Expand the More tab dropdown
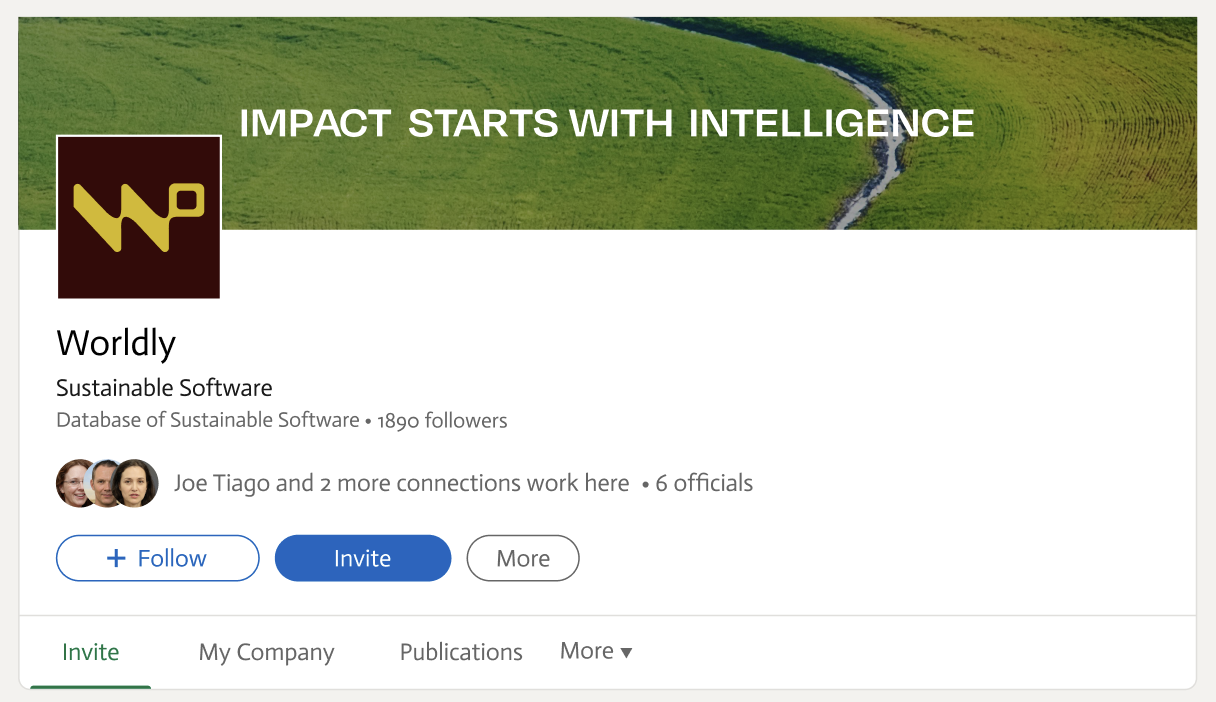Screen dimensions: 1216x702 [x=596, y=651]
